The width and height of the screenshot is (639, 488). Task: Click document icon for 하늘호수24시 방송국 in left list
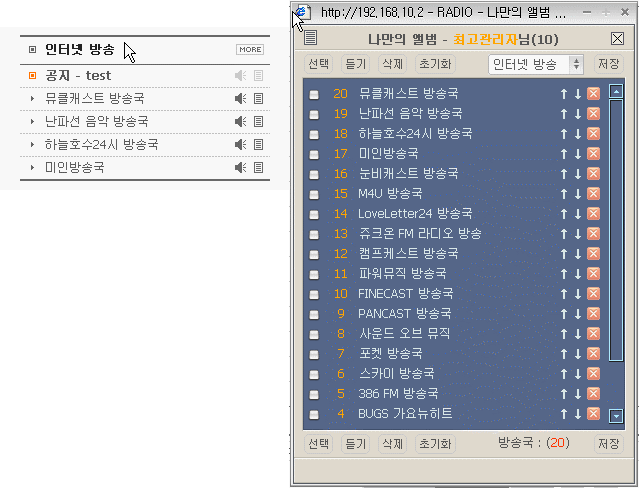click(x=258, y=144)
